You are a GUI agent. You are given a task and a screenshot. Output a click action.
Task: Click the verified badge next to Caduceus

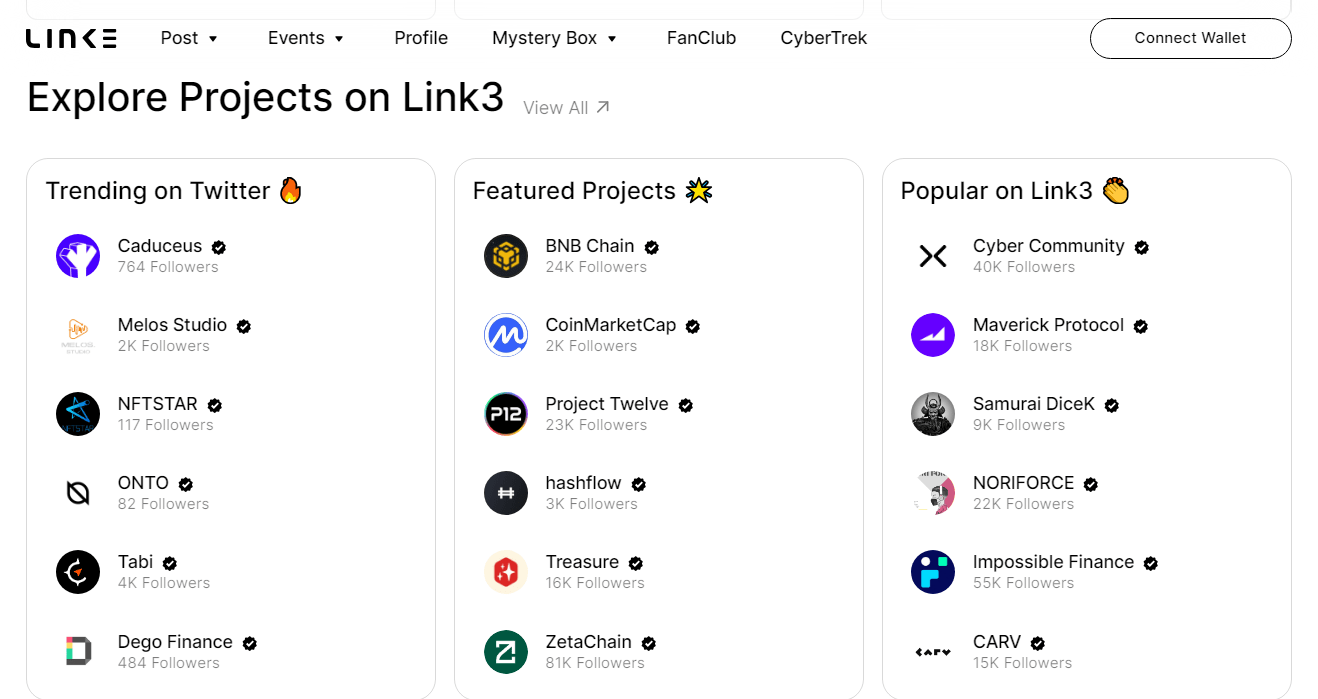(219, 247)
